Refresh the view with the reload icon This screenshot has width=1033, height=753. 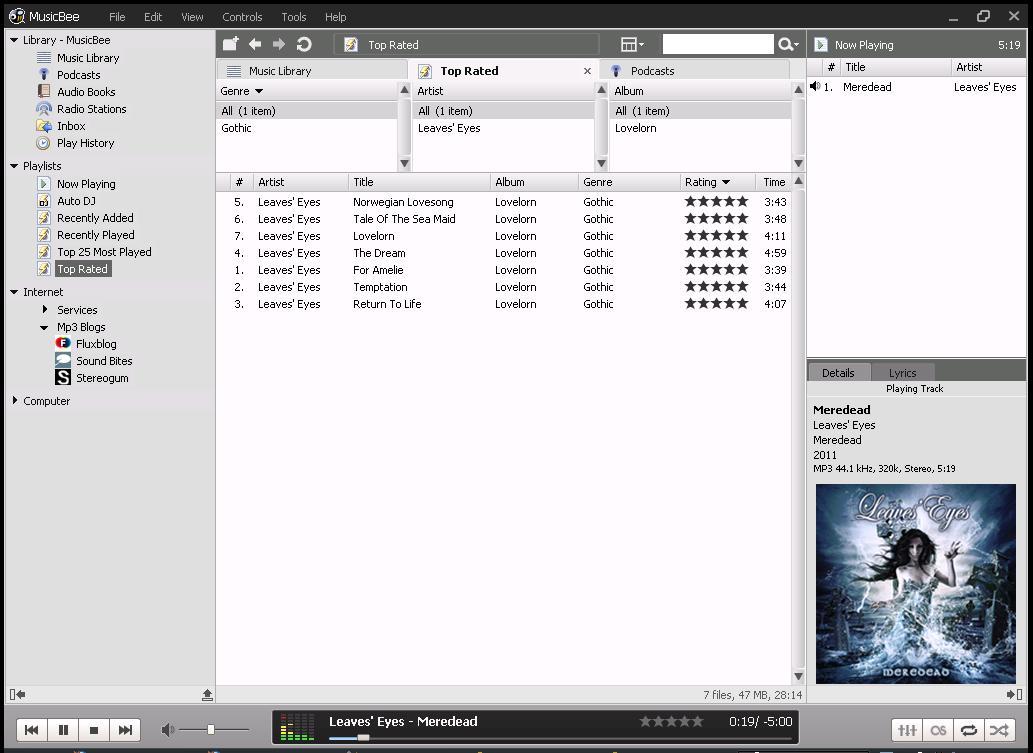click(304, 44)
